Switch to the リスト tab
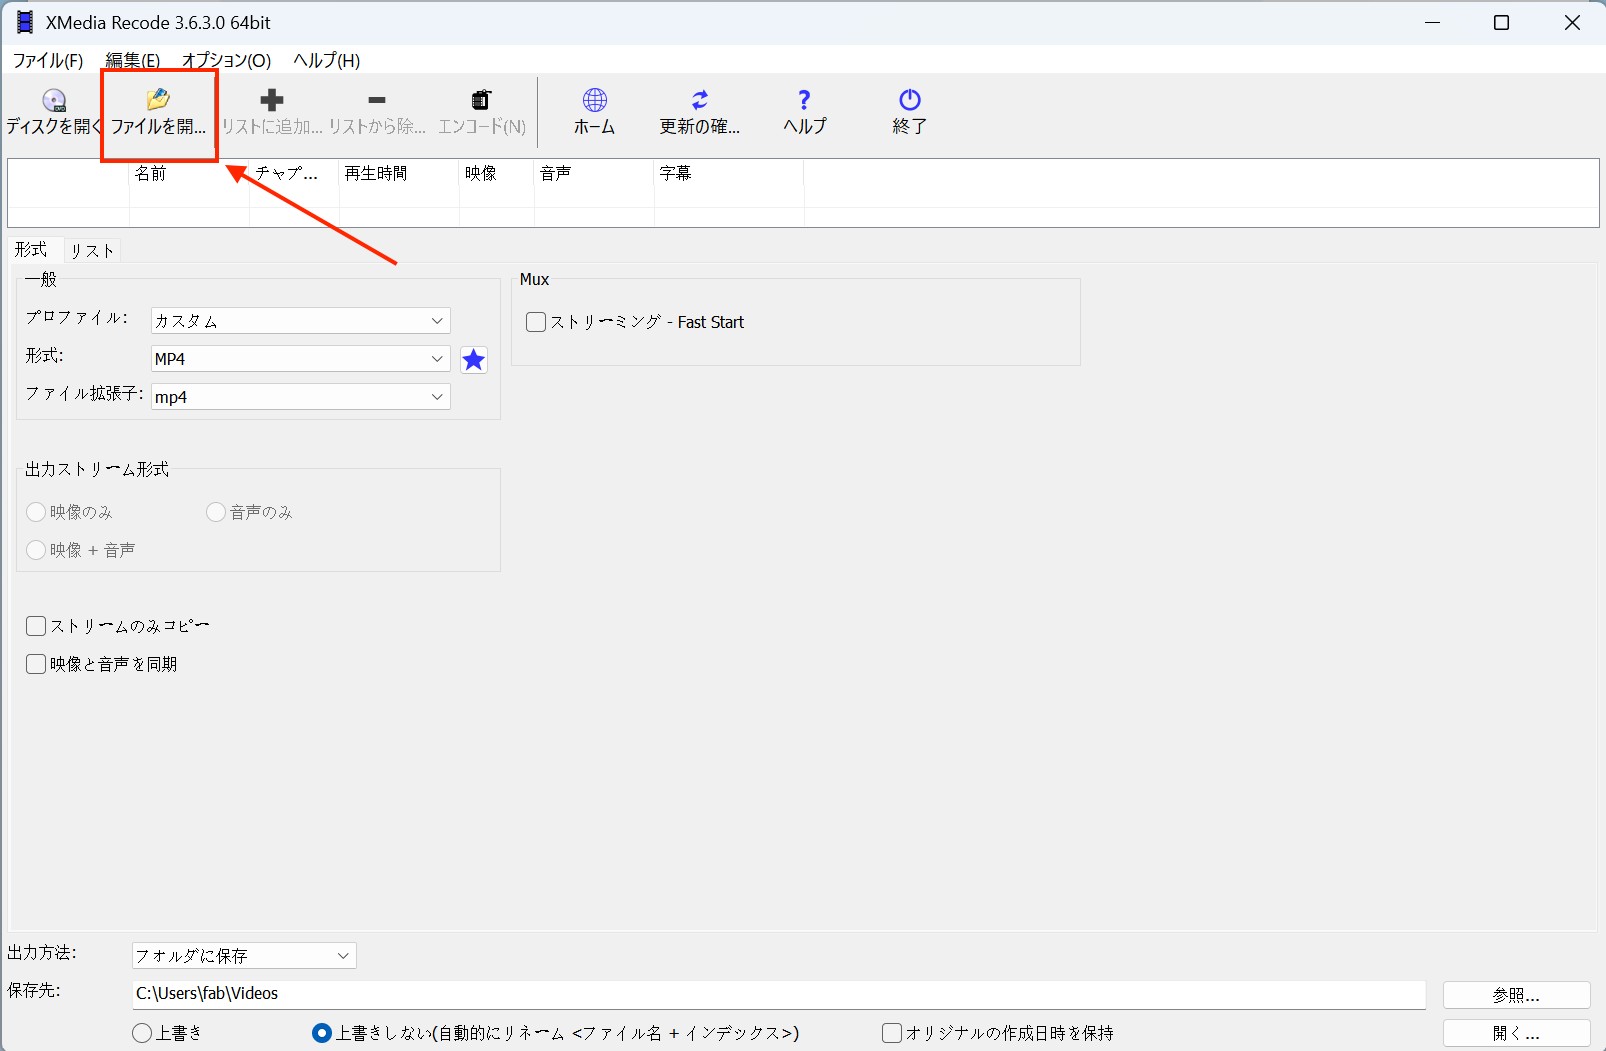This screenshot has height=1051, width=1606. click(x=92, y=251)
